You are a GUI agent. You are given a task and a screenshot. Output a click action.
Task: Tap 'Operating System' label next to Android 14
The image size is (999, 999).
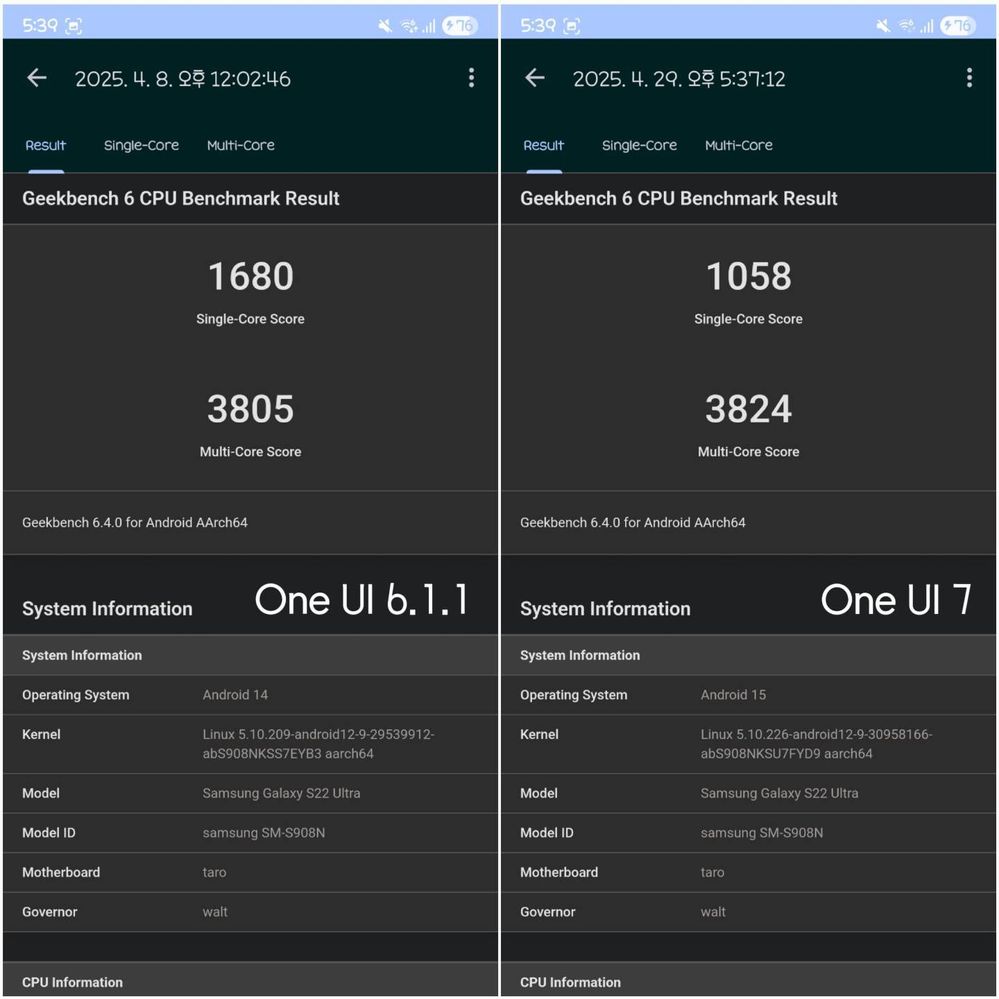coord(76,695)
